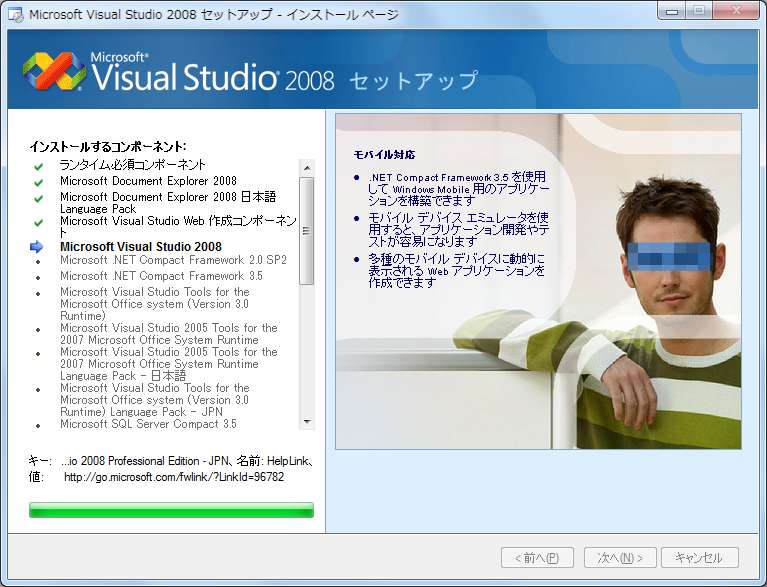Select Office system Runtime Language Pack - JPN

pyautogui.click(x=155, y=400)
